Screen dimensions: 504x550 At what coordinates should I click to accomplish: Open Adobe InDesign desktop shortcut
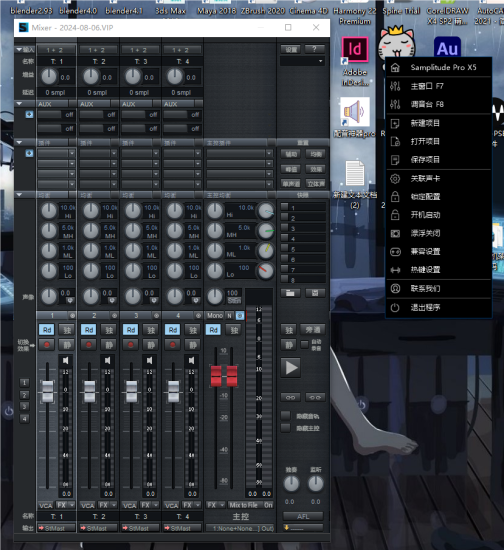click(x=355, y=61)
